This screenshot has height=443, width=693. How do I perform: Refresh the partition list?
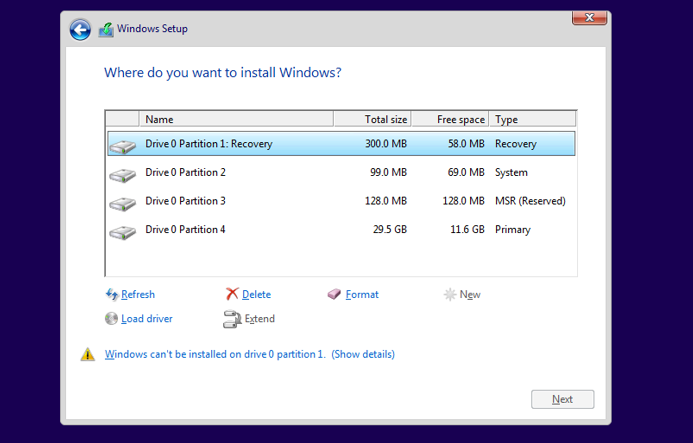(138, 294)
